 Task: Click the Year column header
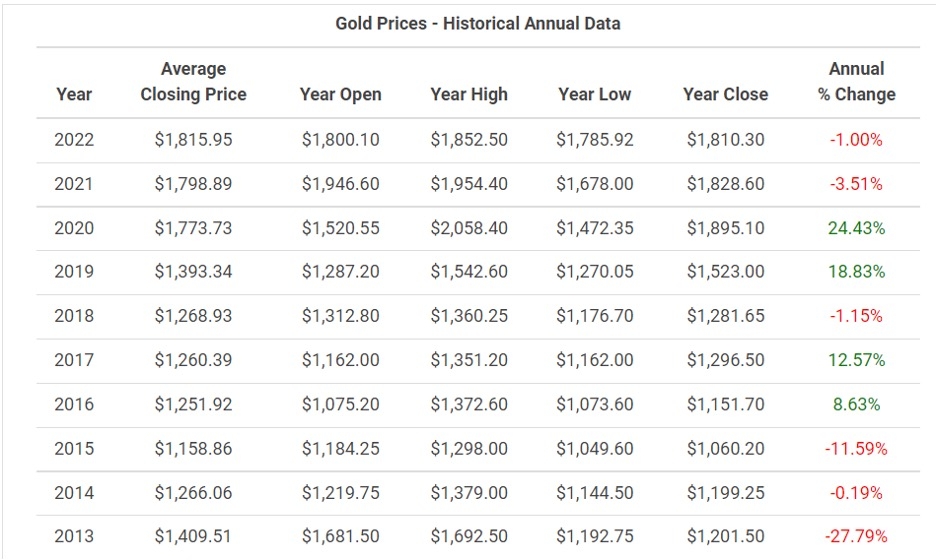74,94
